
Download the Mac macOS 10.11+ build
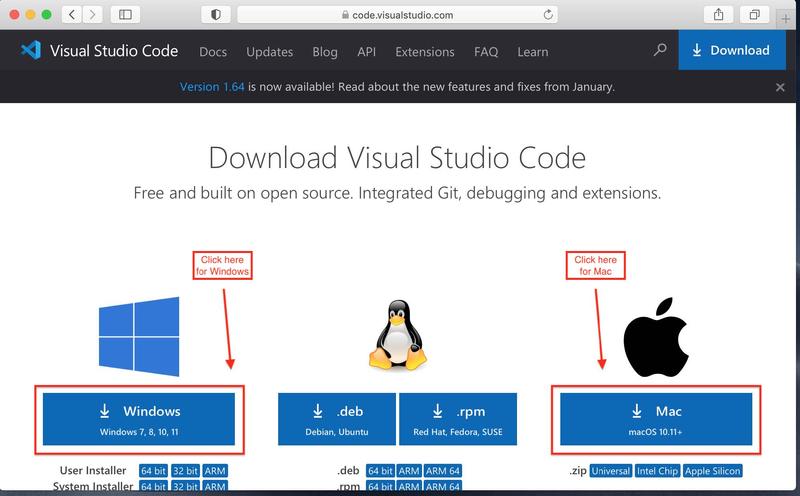[654, 419]
